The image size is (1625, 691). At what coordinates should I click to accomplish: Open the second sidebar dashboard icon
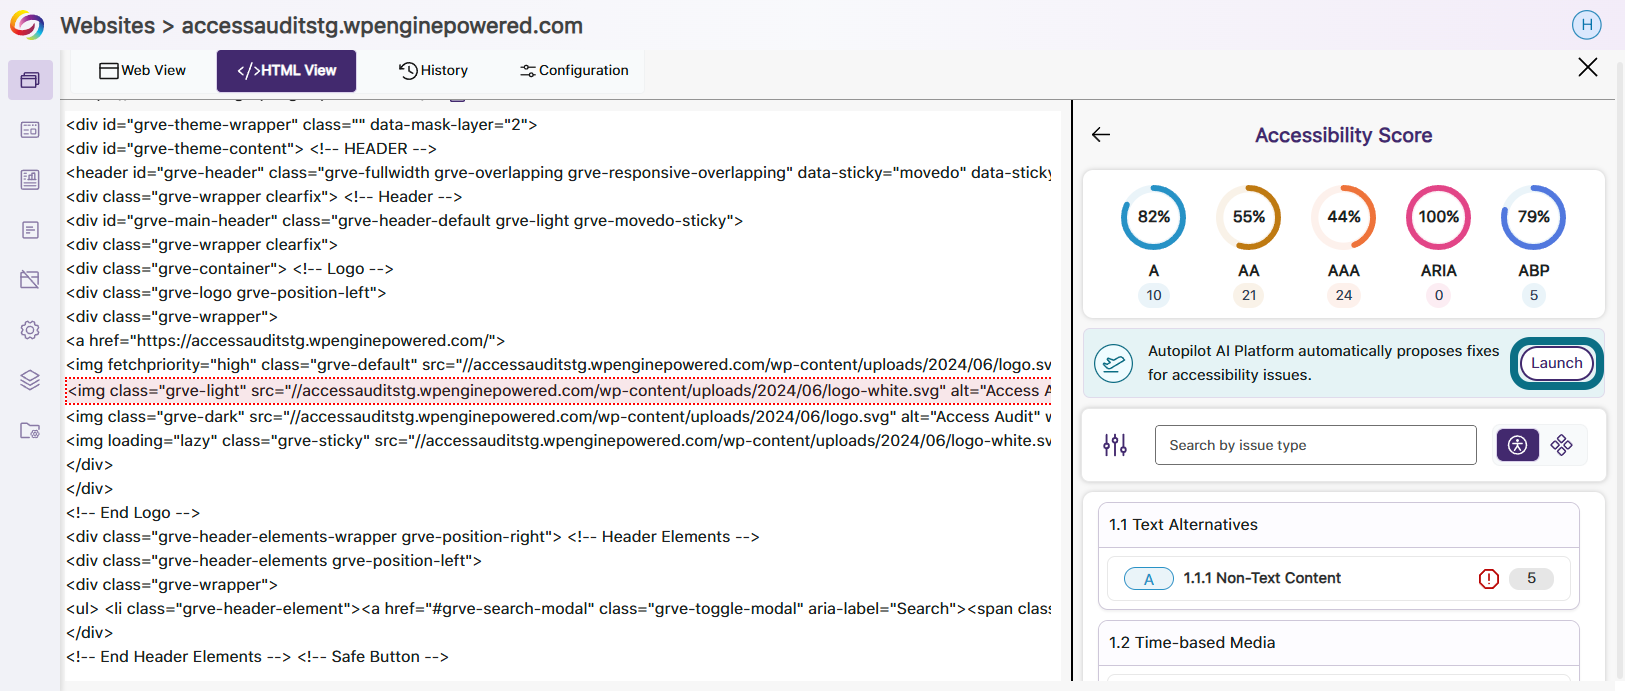point(30,130)
